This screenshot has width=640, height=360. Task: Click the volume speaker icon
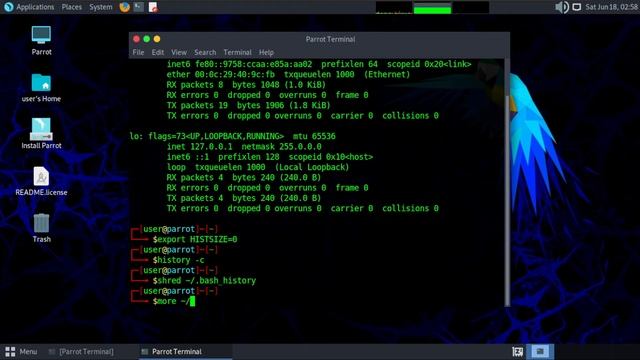click(x=562, y=7)
